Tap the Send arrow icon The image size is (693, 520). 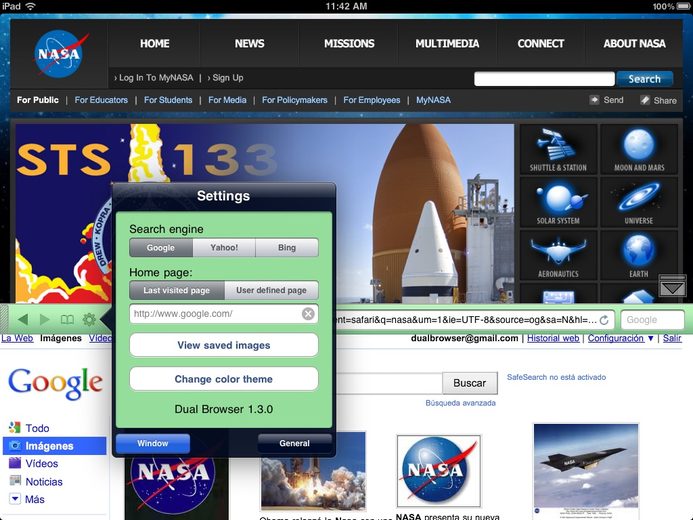click(594, 100)
